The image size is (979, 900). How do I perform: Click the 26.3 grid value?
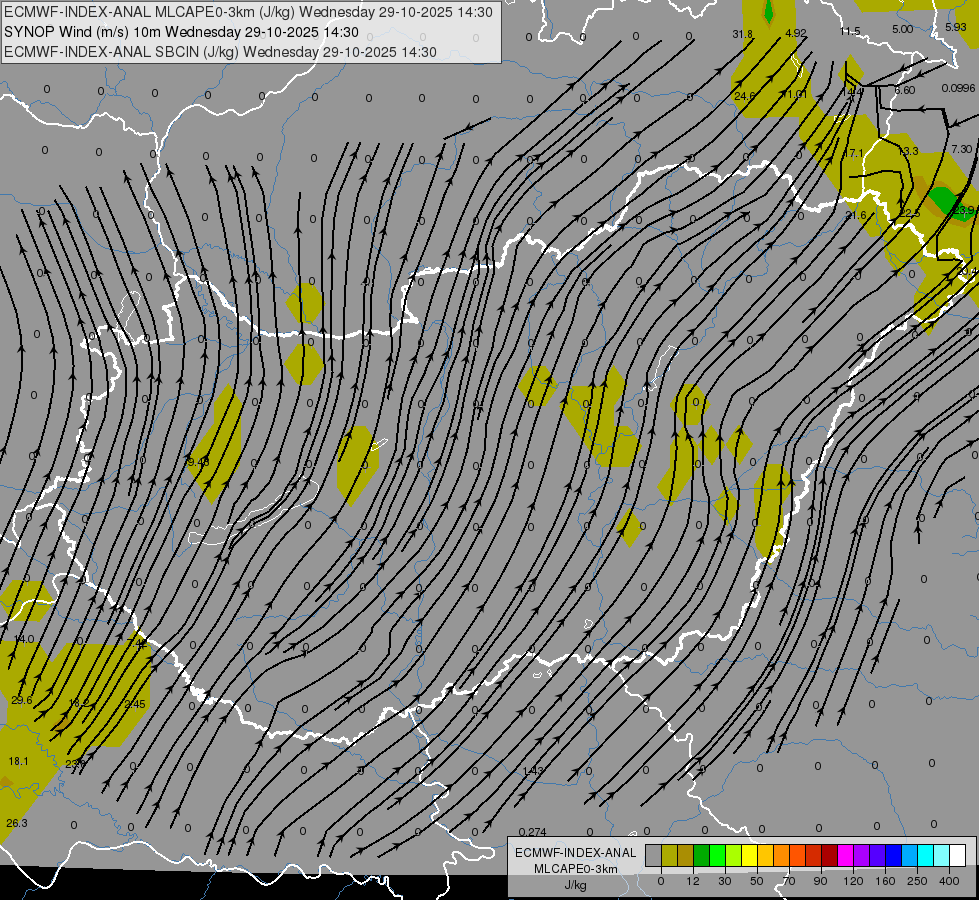click(17, 823)
